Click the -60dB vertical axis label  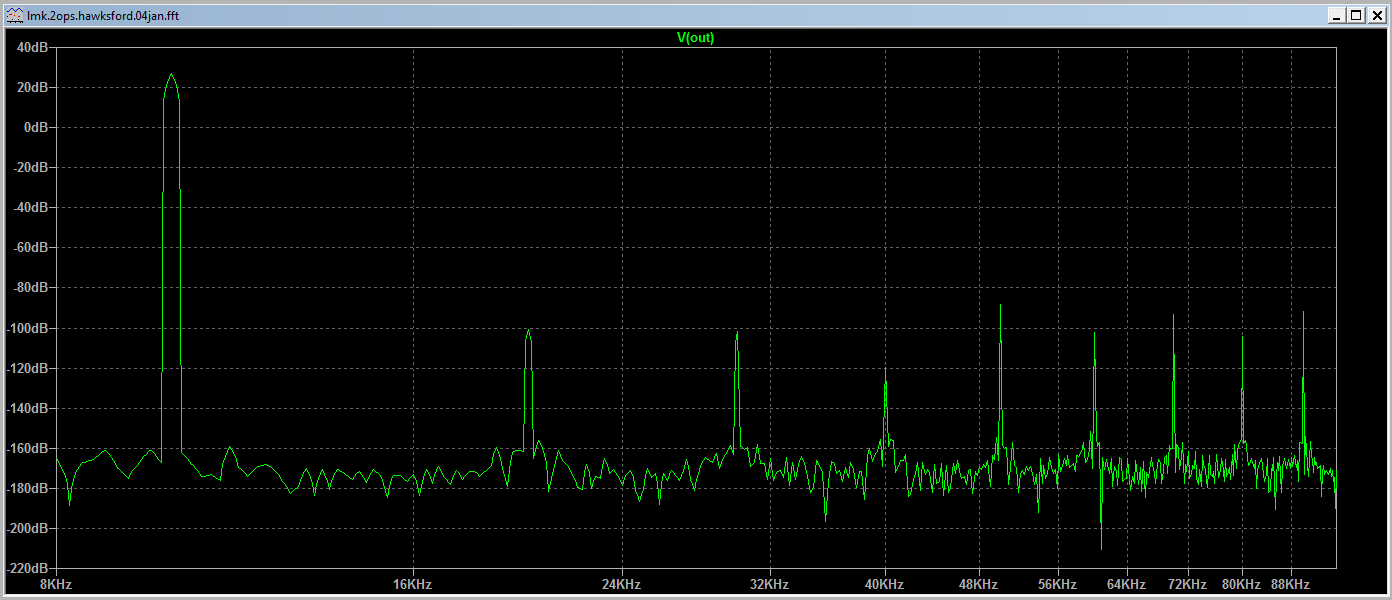(30, 248)
